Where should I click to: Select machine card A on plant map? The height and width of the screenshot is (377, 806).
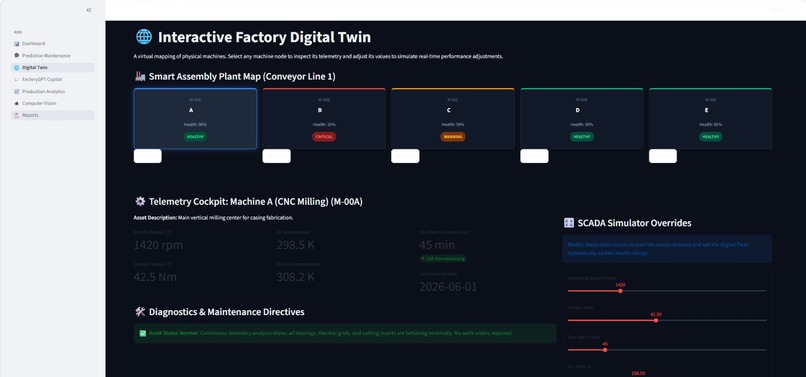point(195,119)
